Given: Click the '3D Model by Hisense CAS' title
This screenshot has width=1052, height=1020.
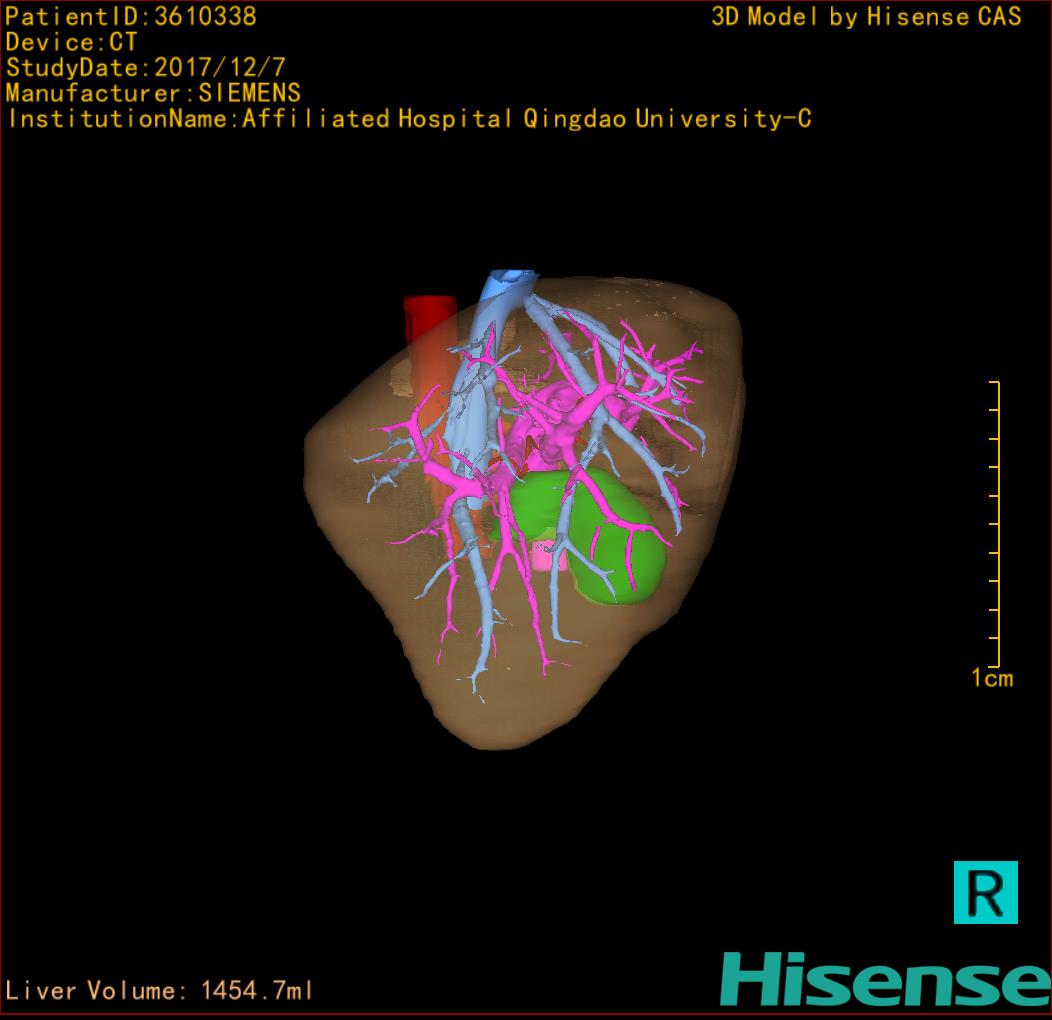Looking at the screenshot, I should point(866,16).
